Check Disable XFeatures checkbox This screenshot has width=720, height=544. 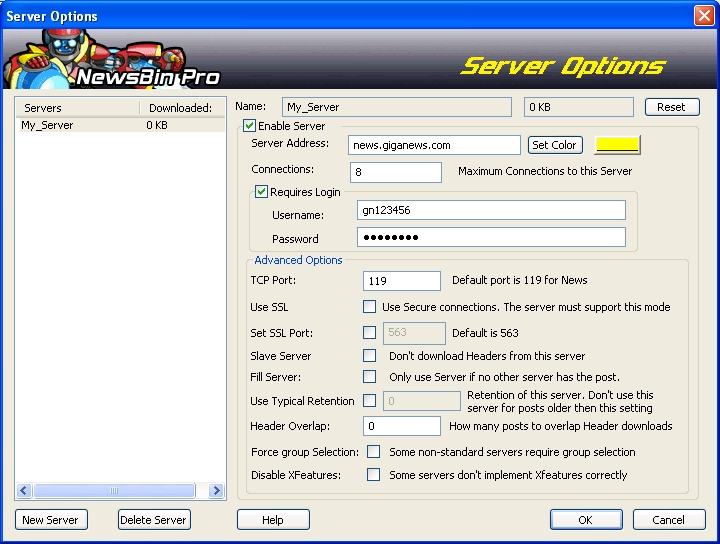(x=373, y=475)
